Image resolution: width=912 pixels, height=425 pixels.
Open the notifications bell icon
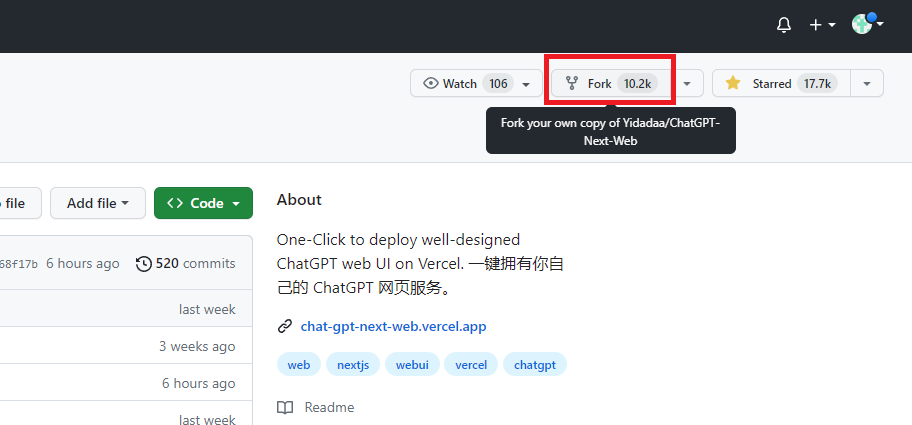[x=784, y=25]
